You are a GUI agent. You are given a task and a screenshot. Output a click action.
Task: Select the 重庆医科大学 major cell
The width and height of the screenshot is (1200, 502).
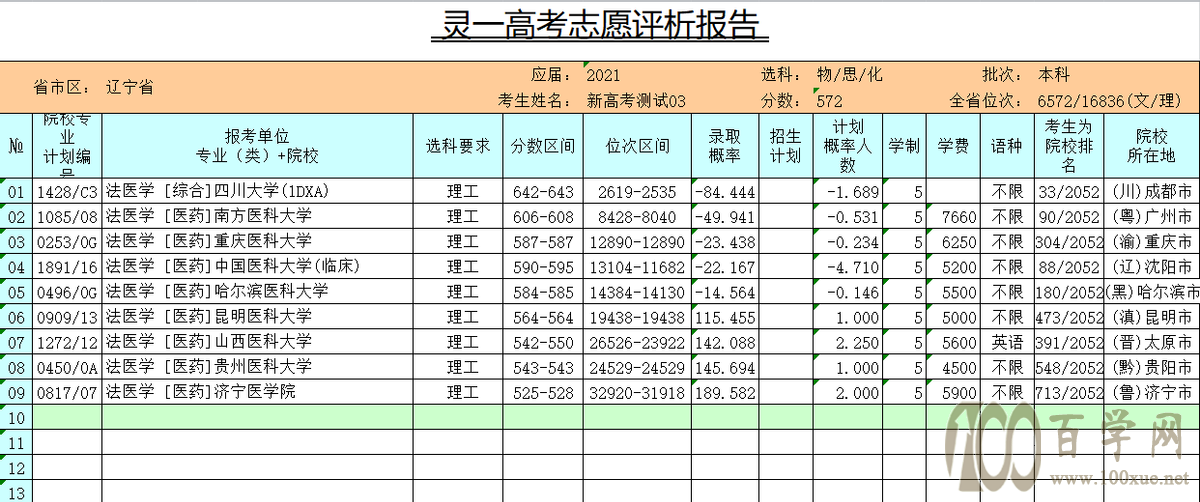coord(258,241)
